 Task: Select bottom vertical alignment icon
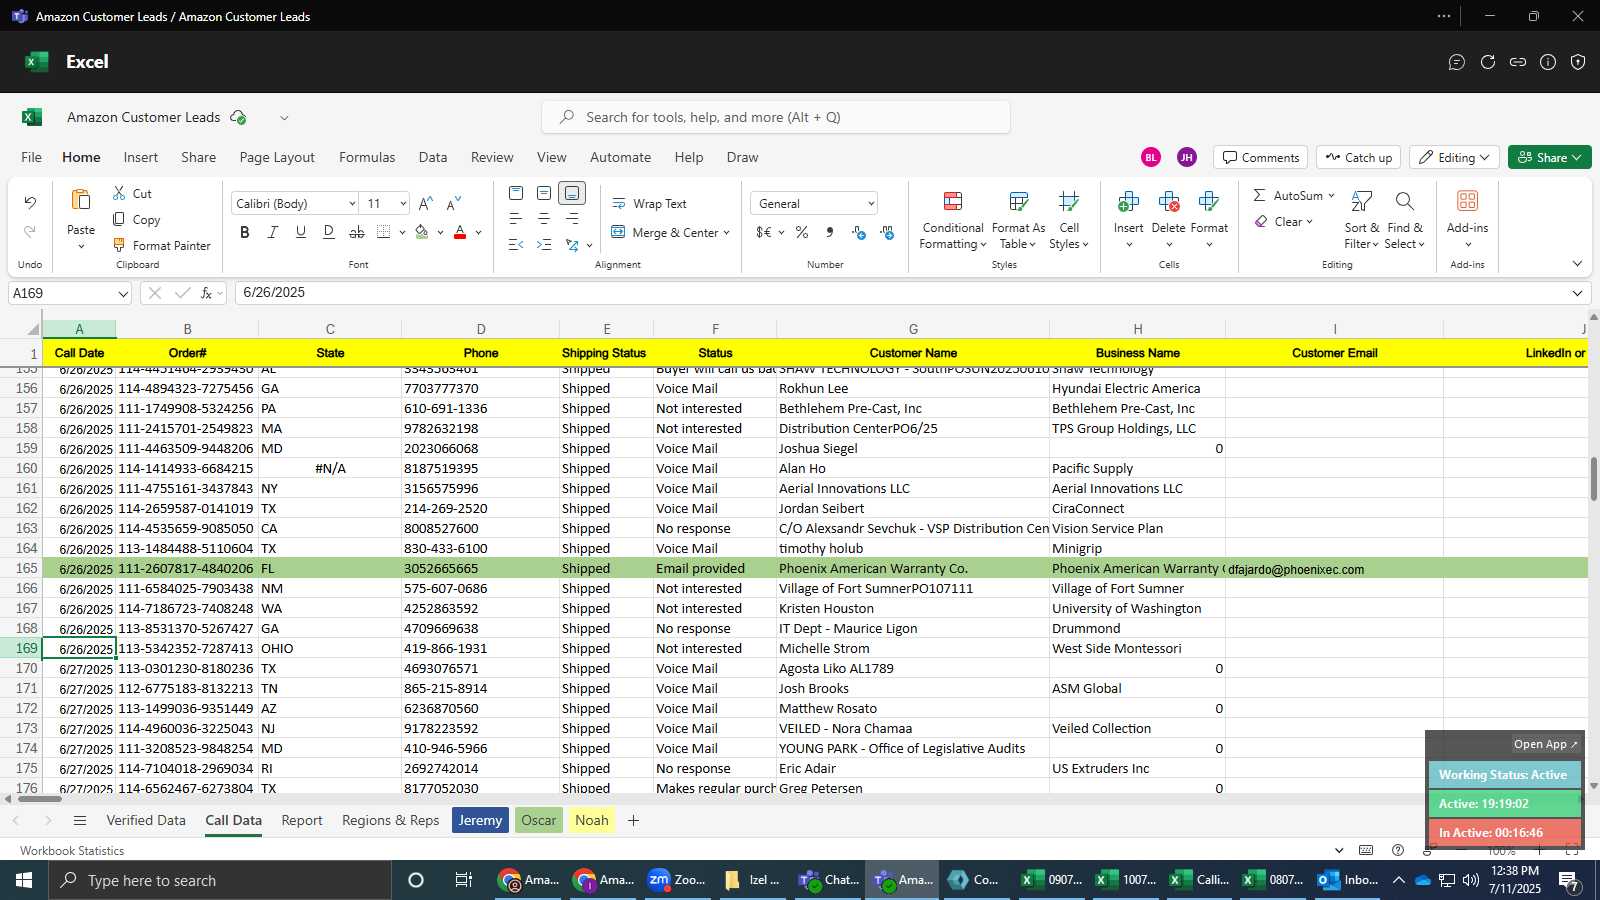[572, 193]
